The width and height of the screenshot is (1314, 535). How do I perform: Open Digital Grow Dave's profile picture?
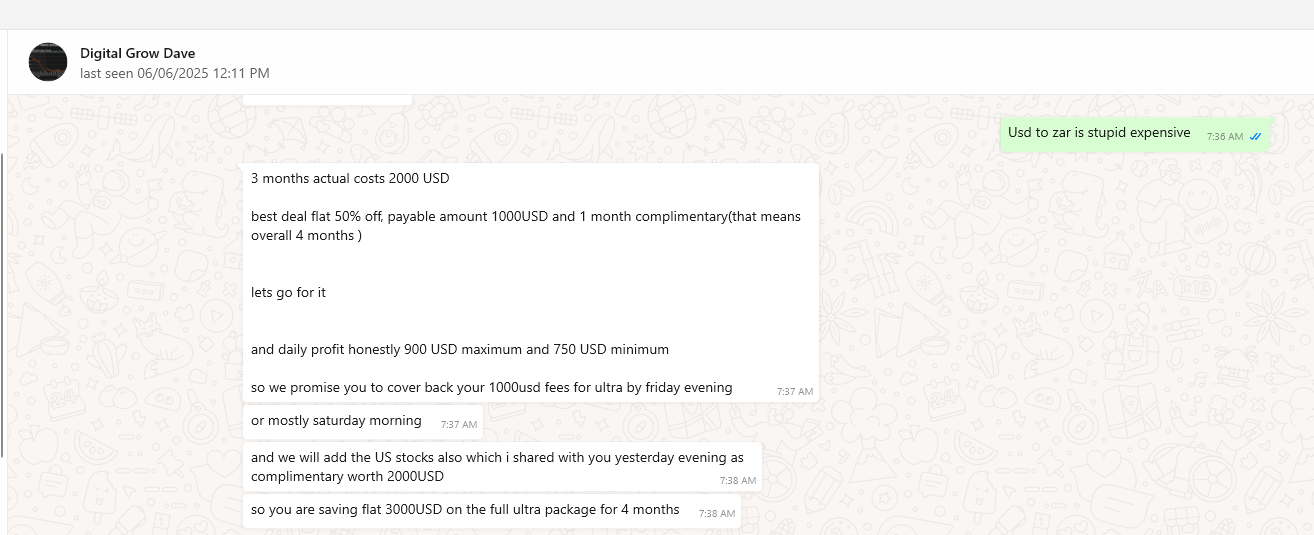tap(48, 62)
